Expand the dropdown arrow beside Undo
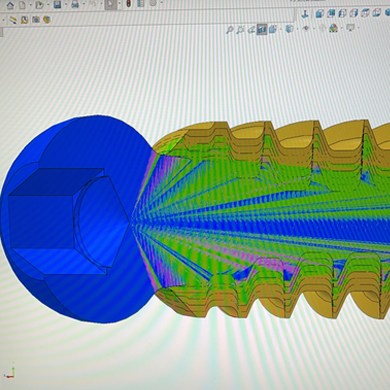 101,3
